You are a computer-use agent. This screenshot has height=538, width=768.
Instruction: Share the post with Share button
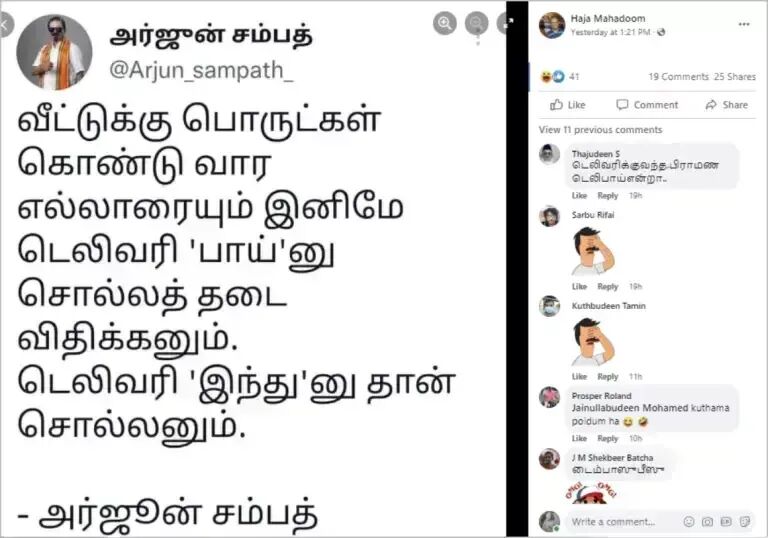point(726,105)
